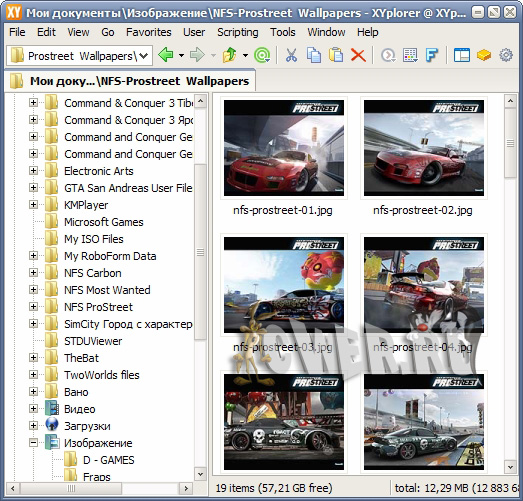Expand the TheBat folder node
This screenshot has height=501, width=523.
coord(33,358)
